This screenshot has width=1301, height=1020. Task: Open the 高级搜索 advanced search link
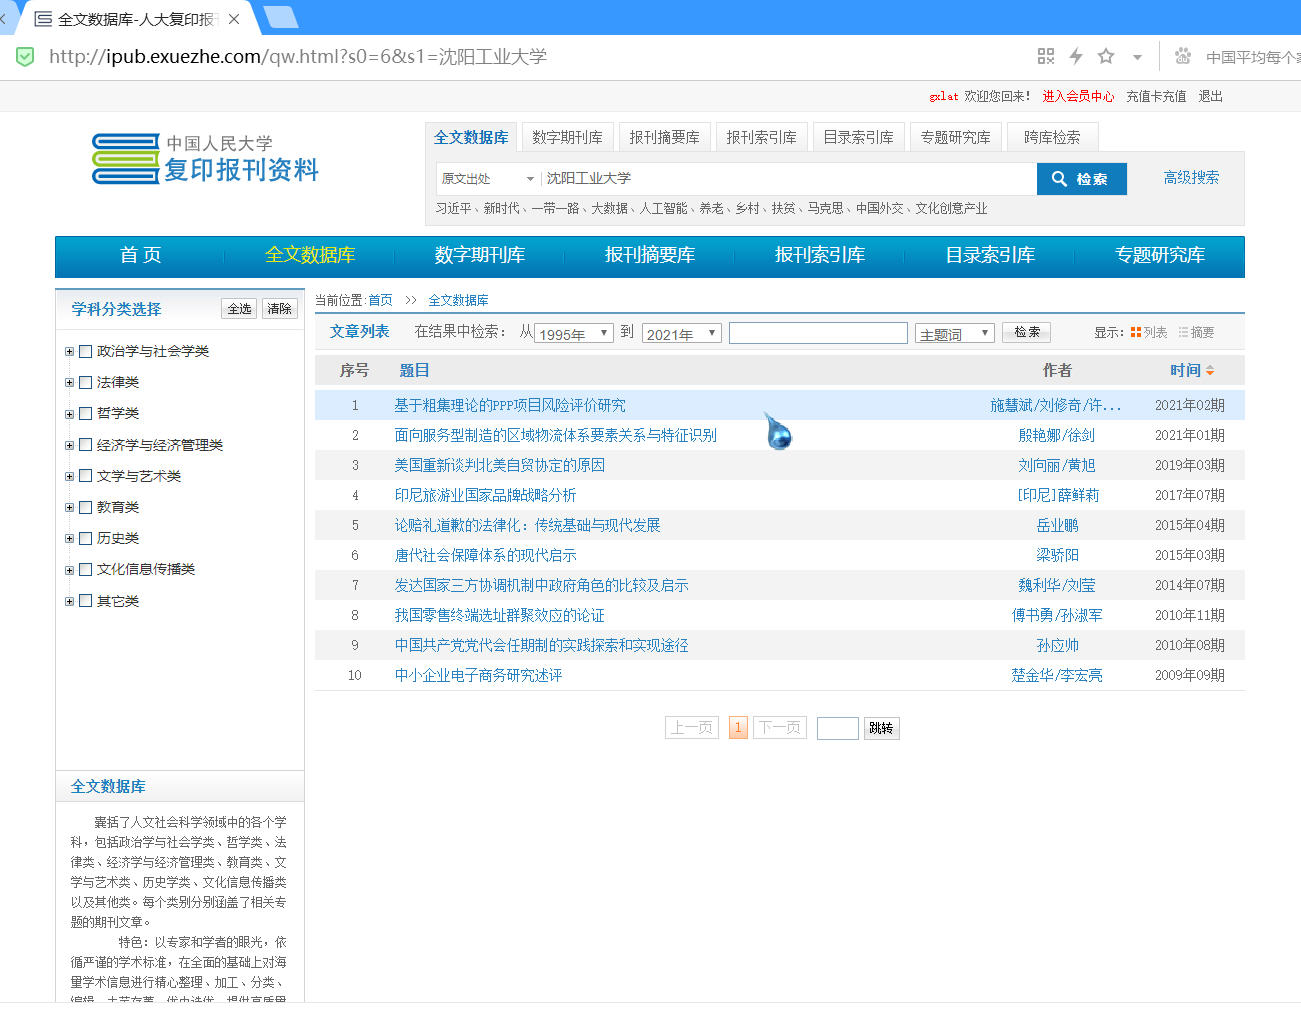(x=1190, y=177)
